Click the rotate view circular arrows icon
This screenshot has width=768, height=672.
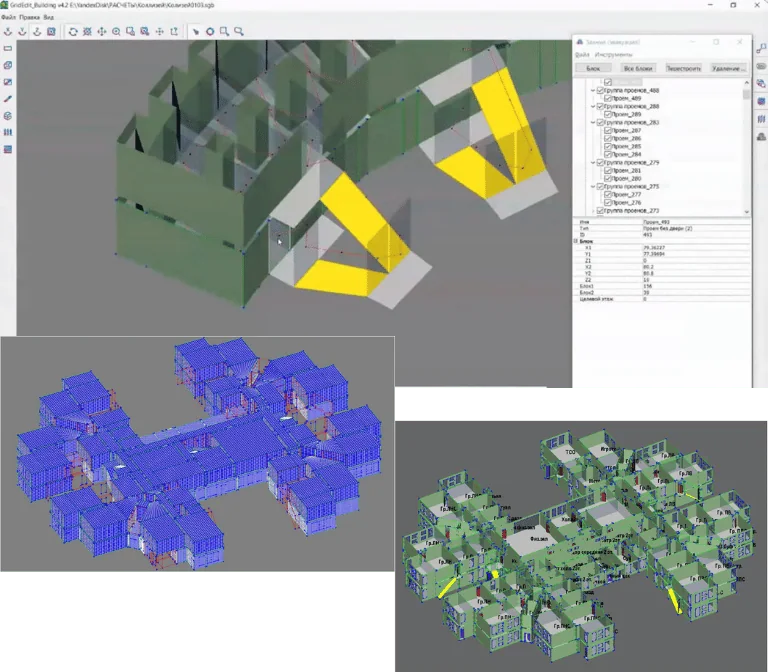click(73, 31)
